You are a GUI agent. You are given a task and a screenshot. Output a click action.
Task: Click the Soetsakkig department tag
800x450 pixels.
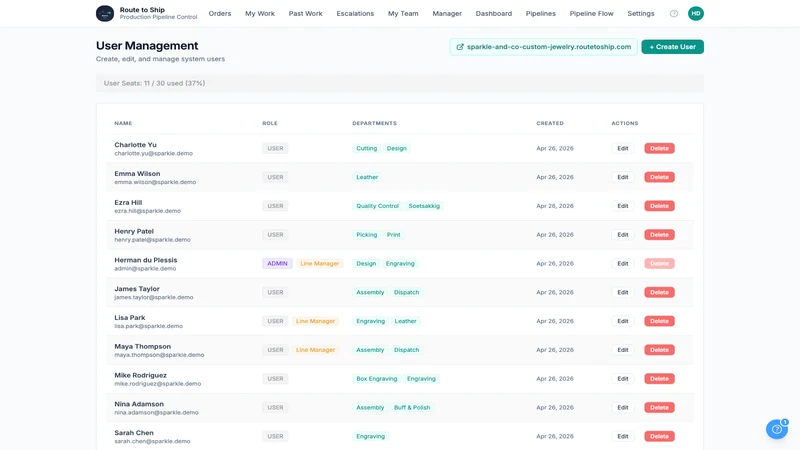[424, 206]
